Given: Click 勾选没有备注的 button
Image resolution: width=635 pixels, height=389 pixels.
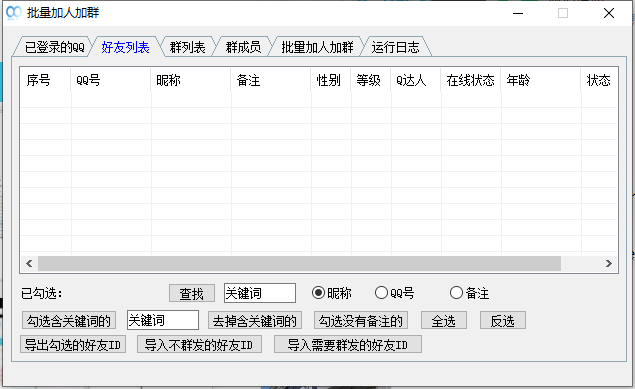Looking at the screenshot, I should click(361, 321).
